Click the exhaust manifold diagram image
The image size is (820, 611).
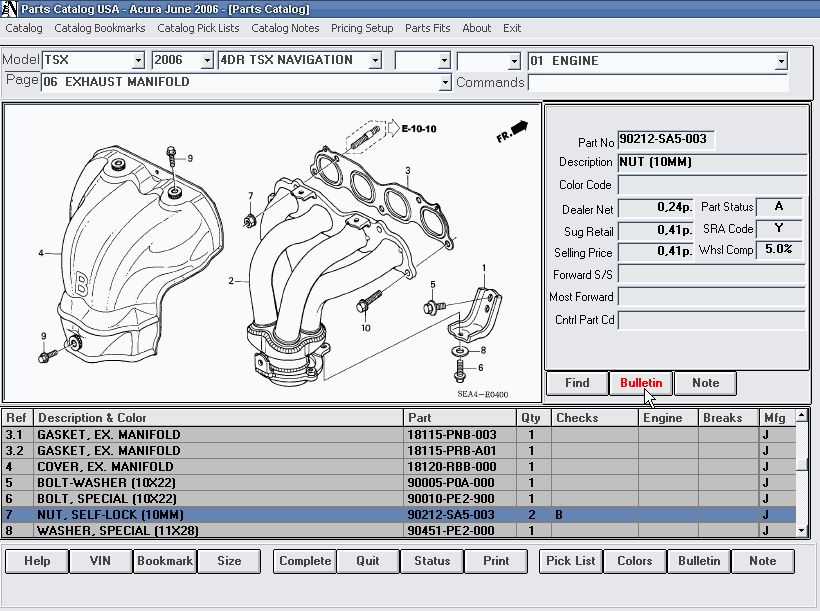point(270,253)
